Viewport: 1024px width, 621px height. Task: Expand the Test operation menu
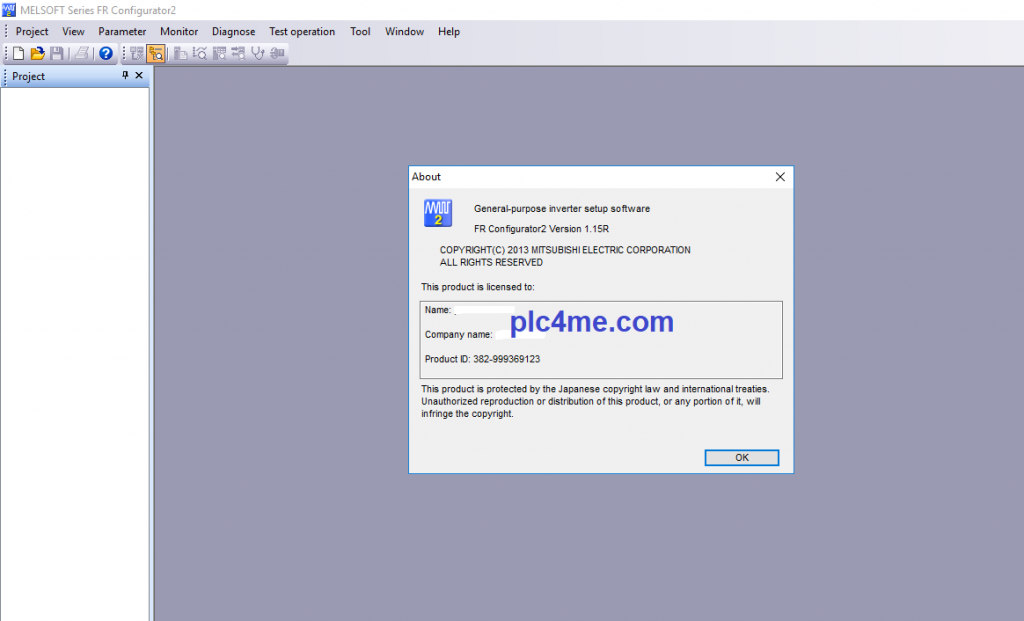click(302, 31)
